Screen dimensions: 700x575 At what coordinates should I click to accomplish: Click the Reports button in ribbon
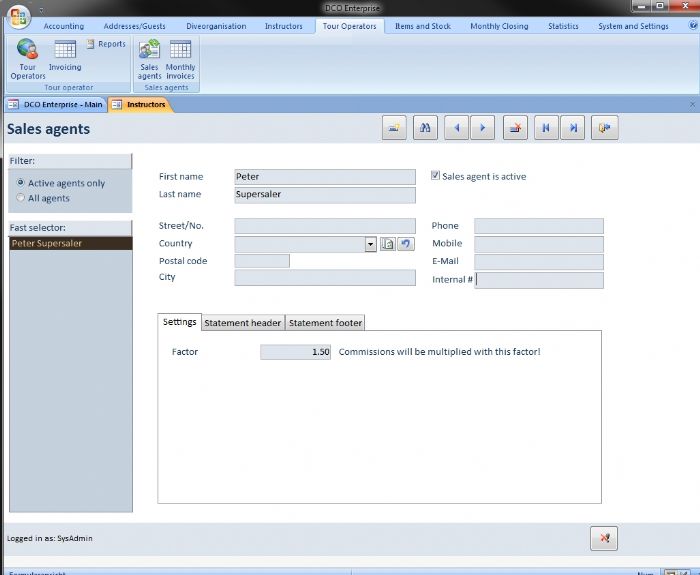click(x=105, y=44)
